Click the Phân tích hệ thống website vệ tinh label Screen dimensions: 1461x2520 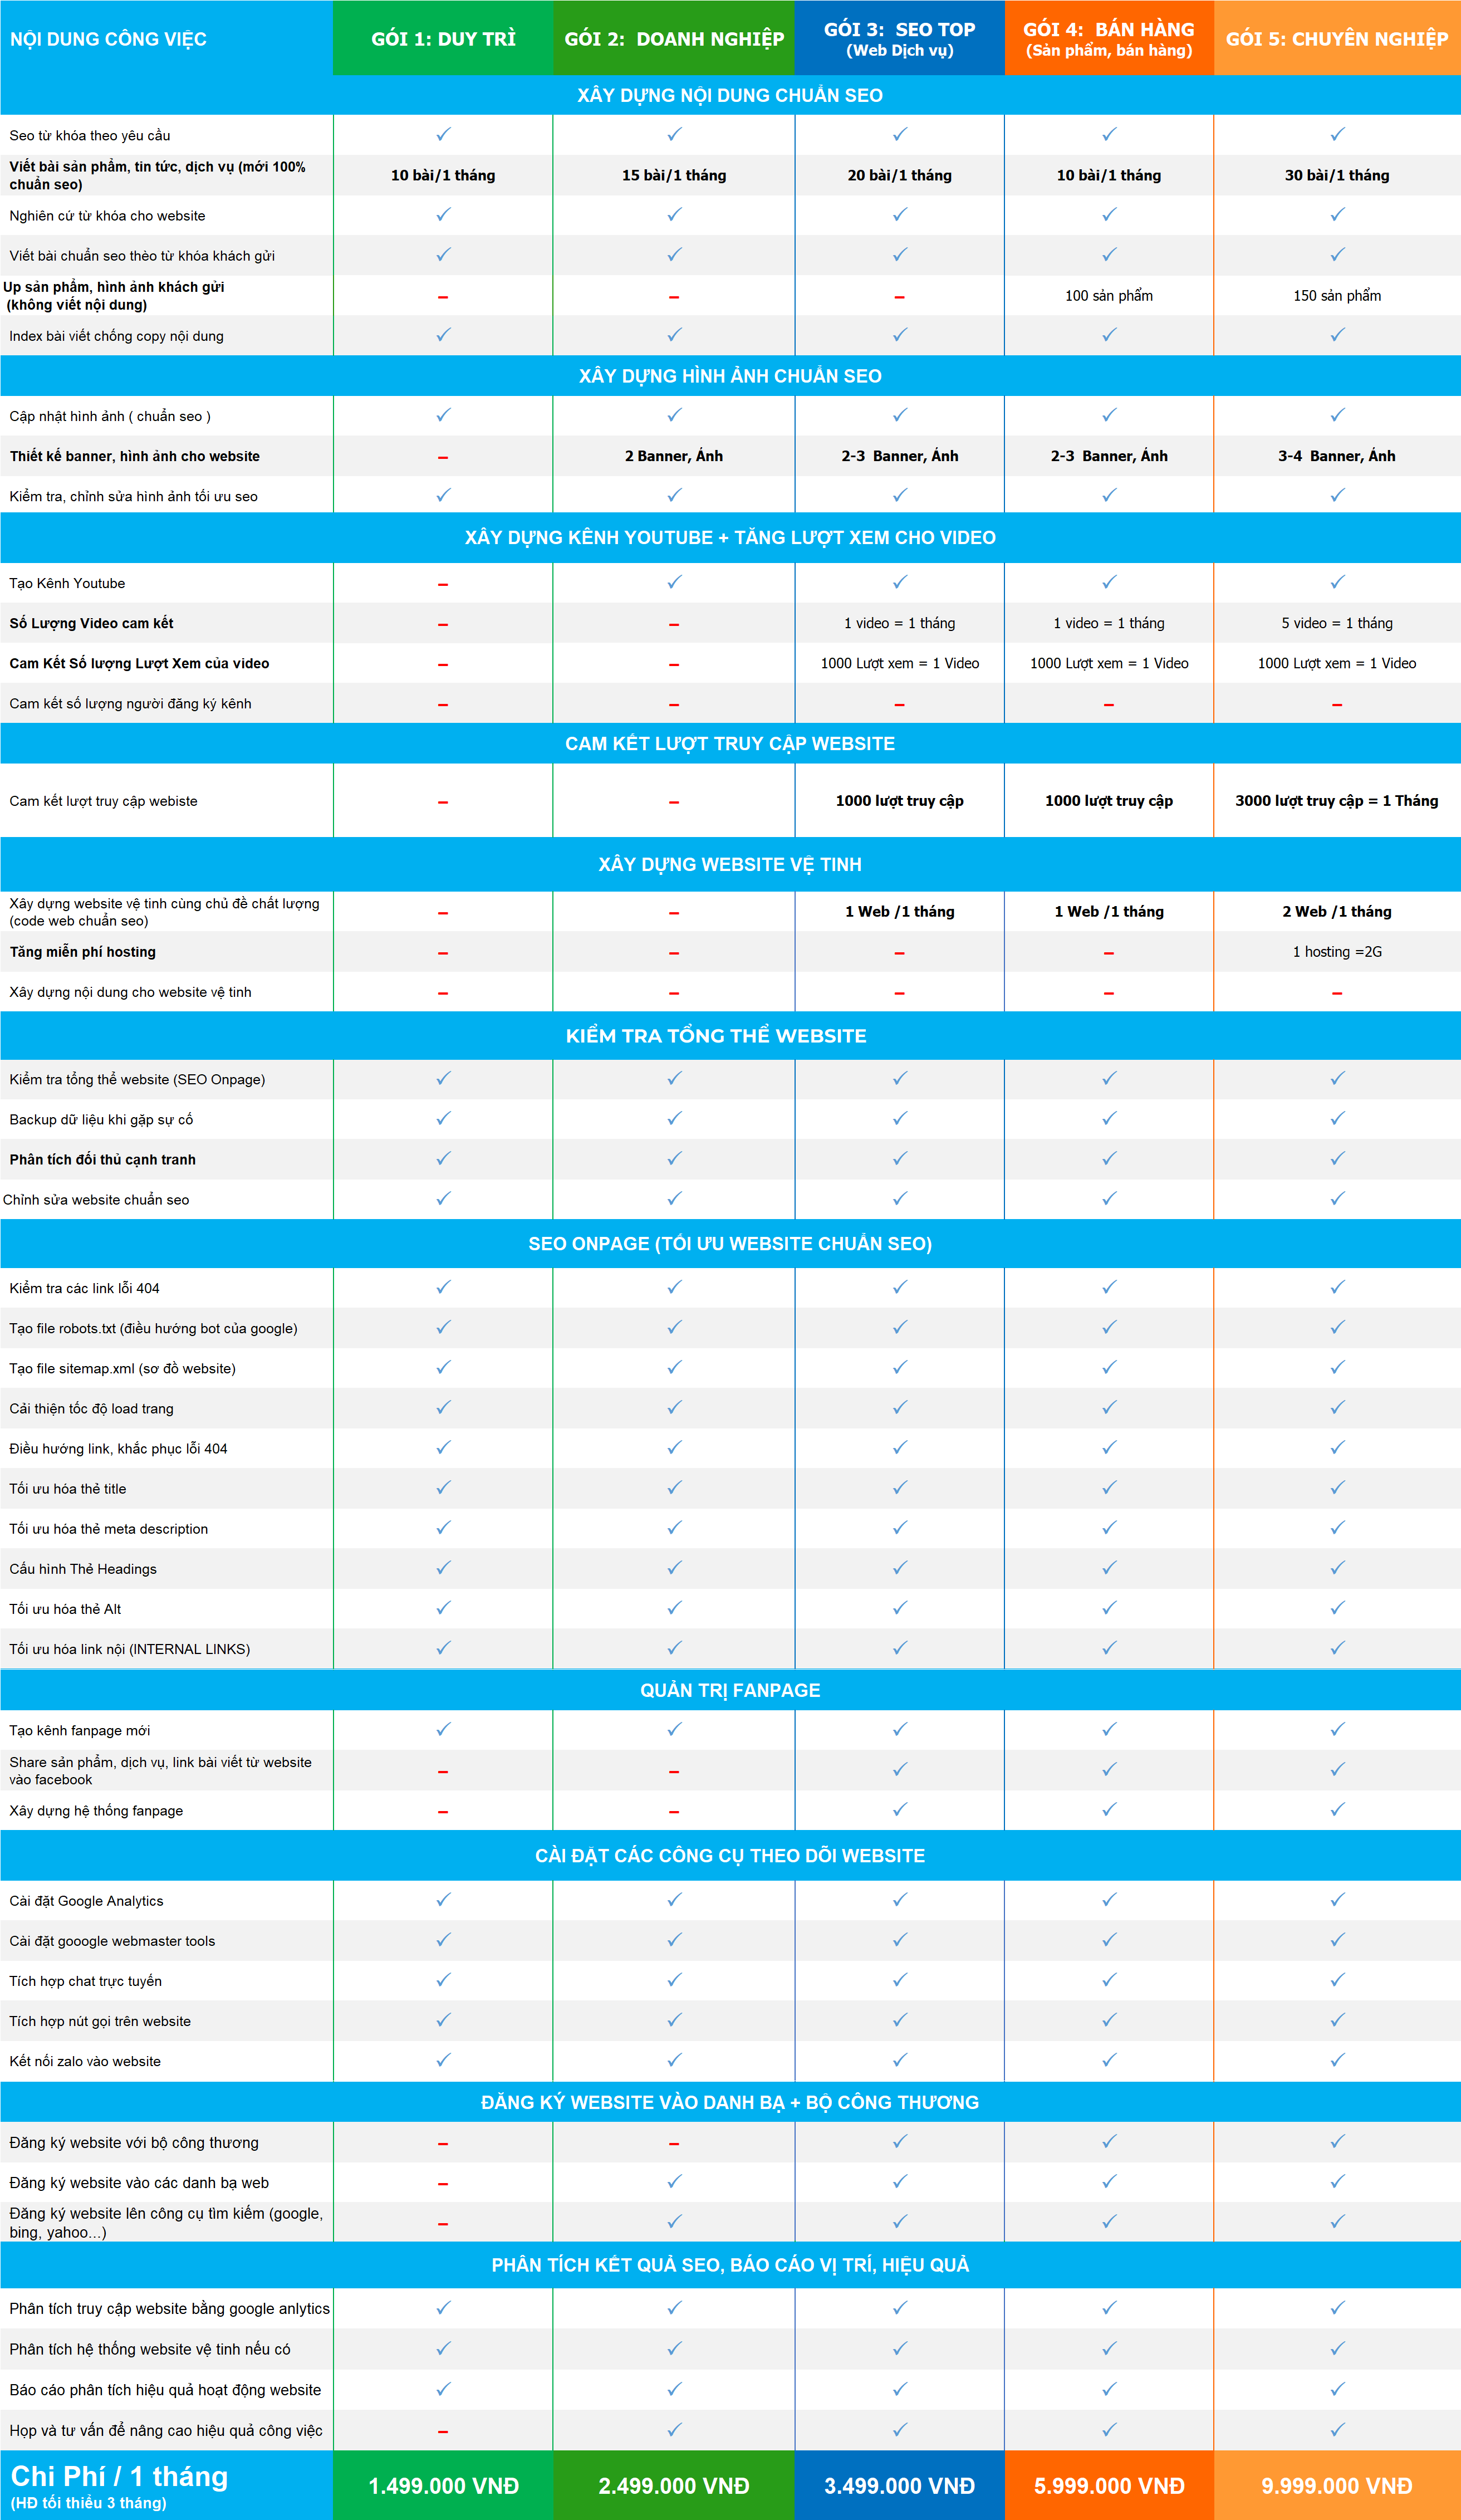tap(150, 2349)
